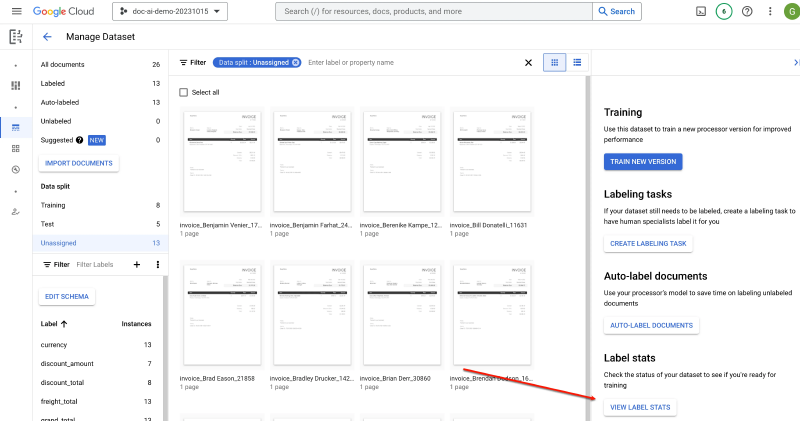
Task: Select Unassigned data split
Action: (100, 243)
